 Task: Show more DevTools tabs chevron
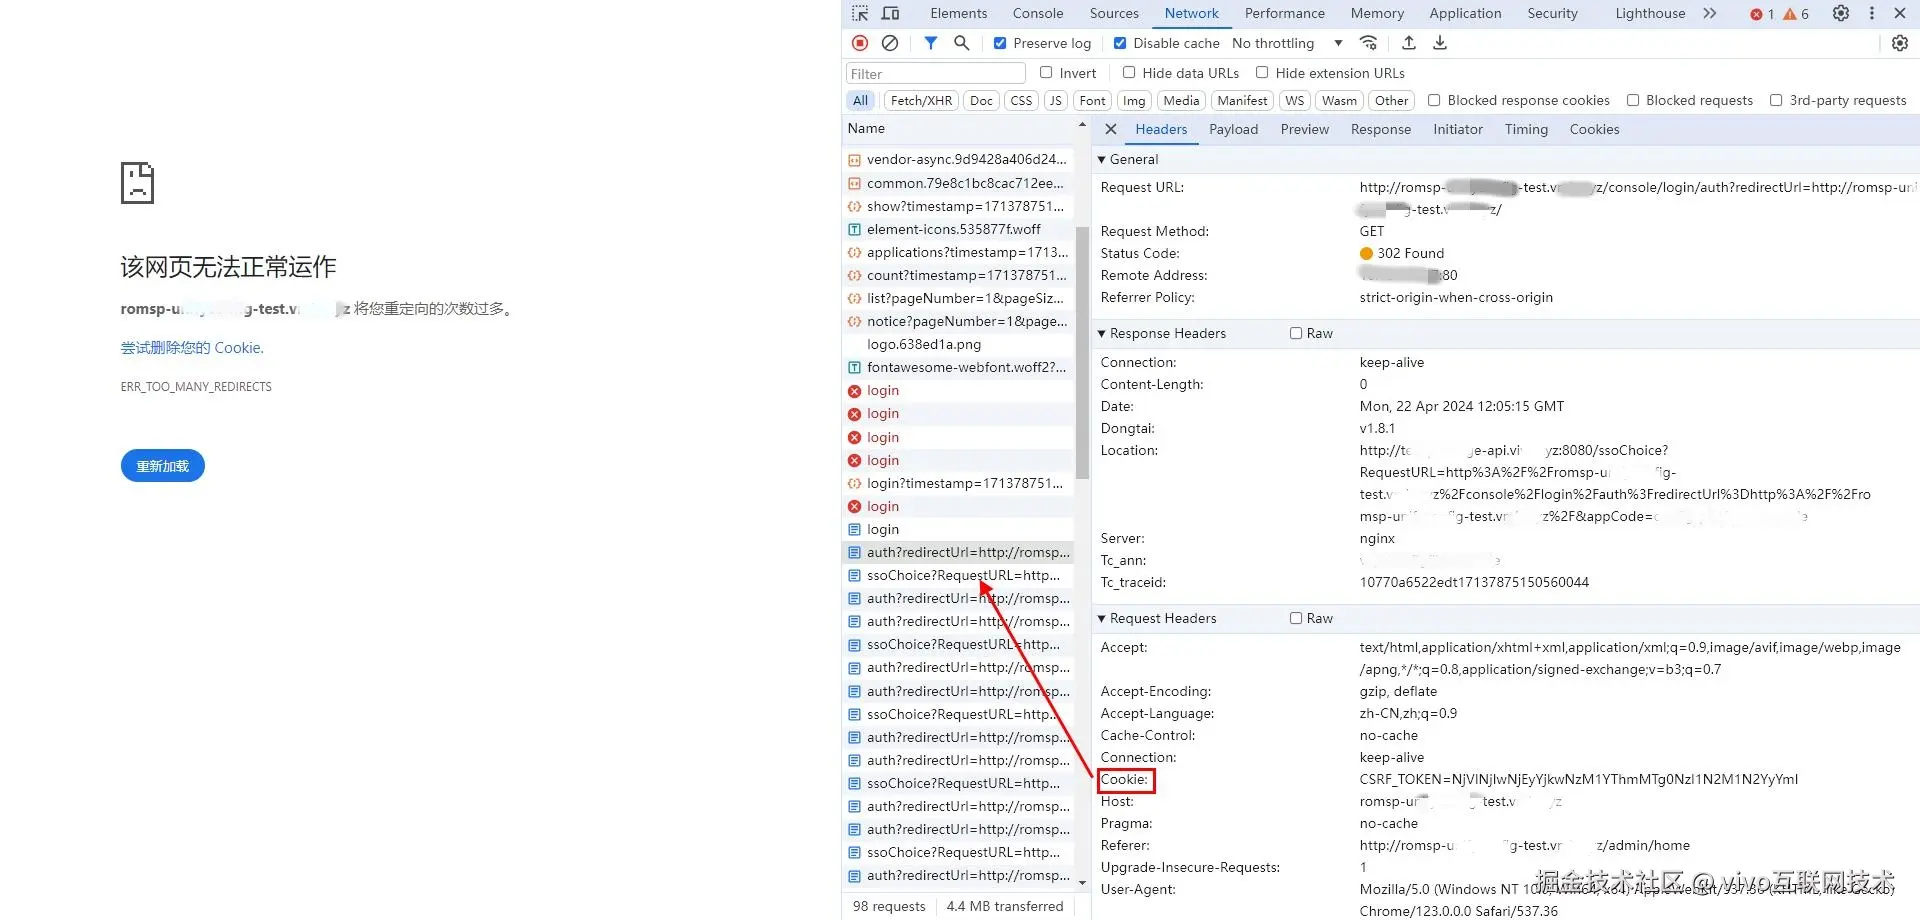[x=1710, y=14]
